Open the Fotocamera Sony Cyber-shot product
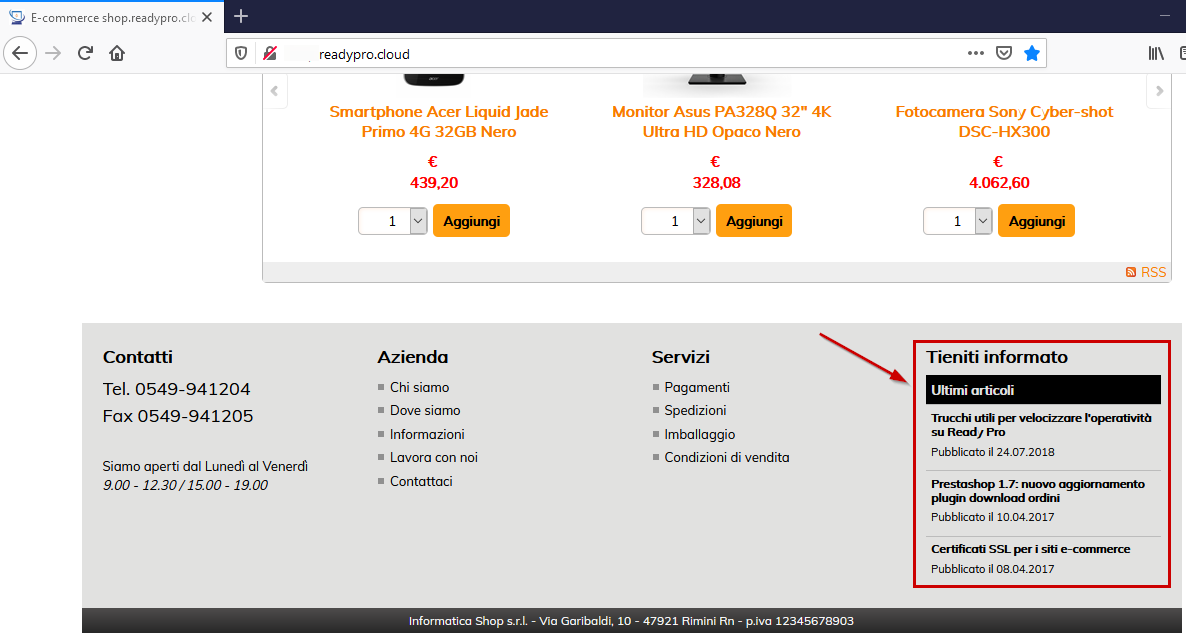The image size is (1186, 636). [x=1004, y=122]
